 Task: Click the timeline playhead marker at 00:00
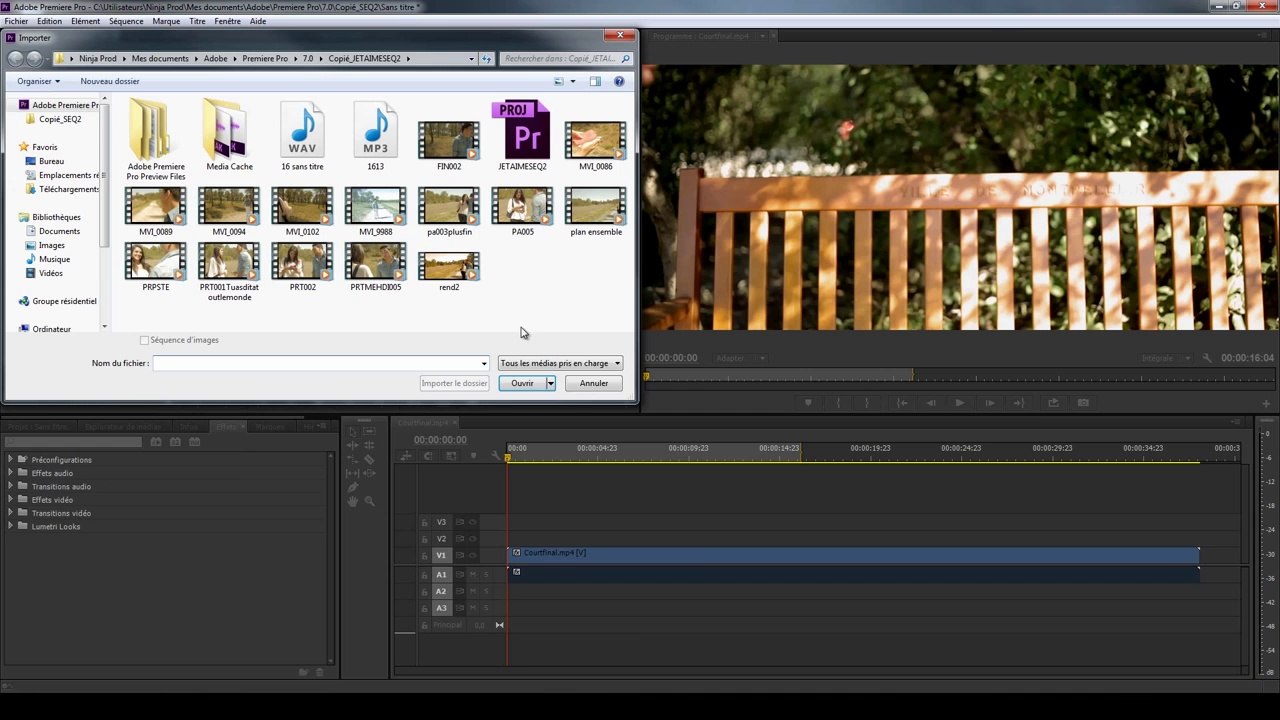coord(508,457)
